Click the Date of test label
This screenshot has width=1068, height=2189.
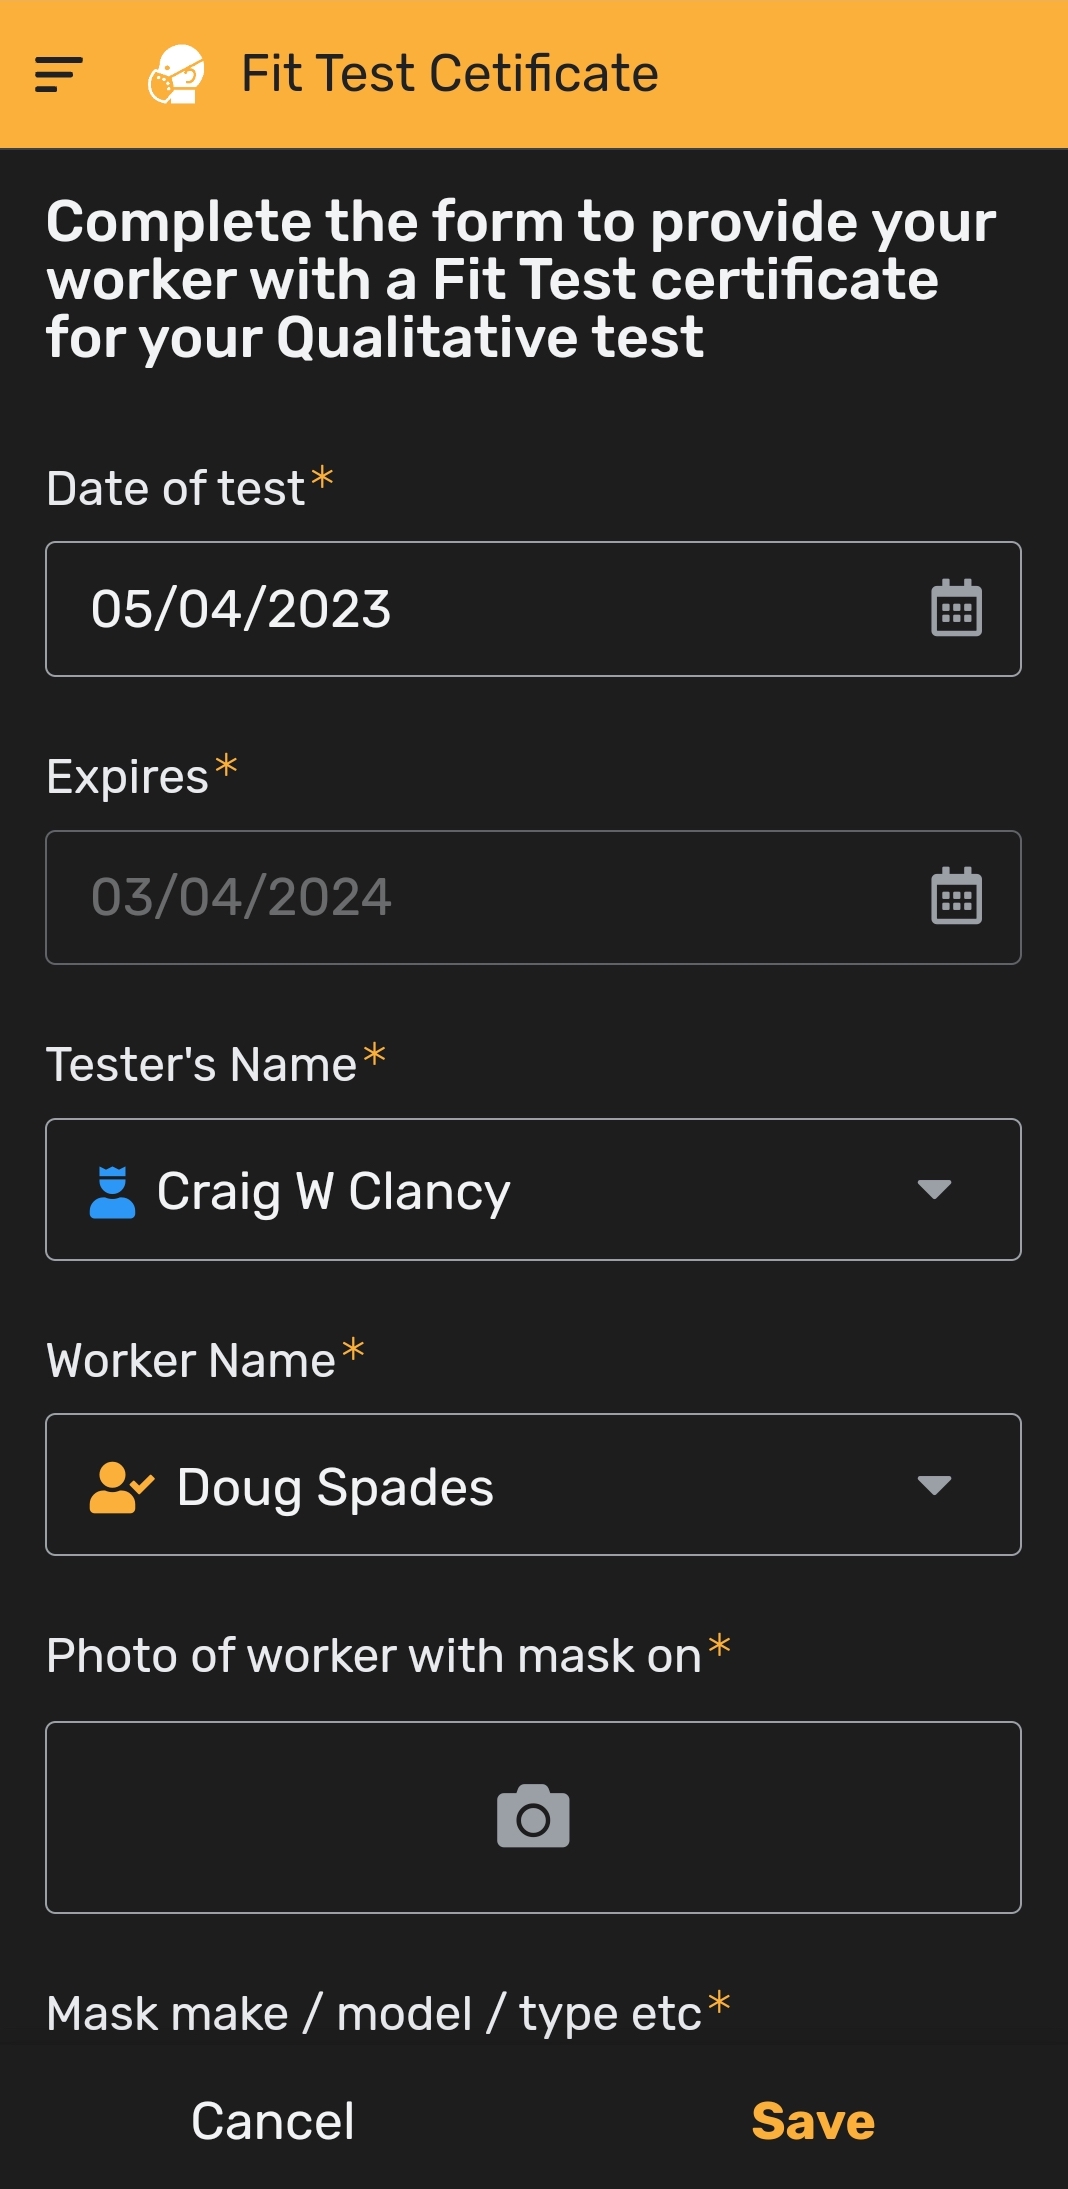(x=176, y=489)
